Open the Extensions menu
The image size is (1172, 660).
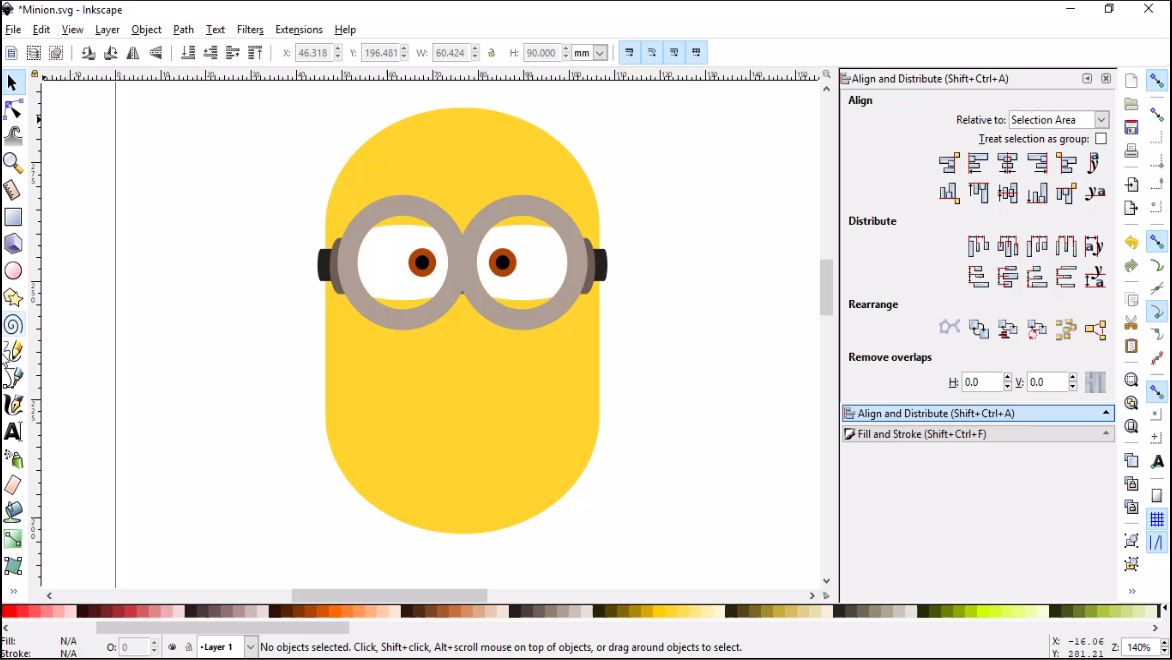(x=298, y=30)
